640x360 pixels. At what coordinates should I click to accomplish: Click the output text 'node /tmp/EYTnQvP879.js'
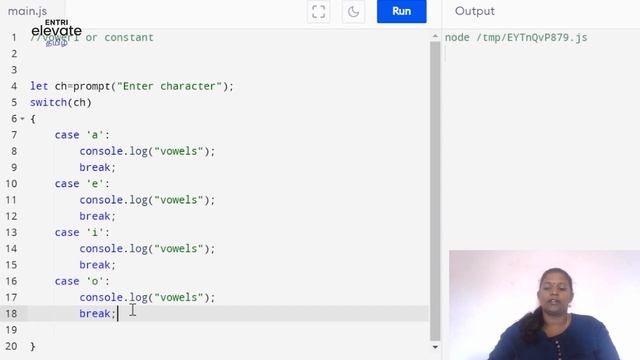(516, 38)
